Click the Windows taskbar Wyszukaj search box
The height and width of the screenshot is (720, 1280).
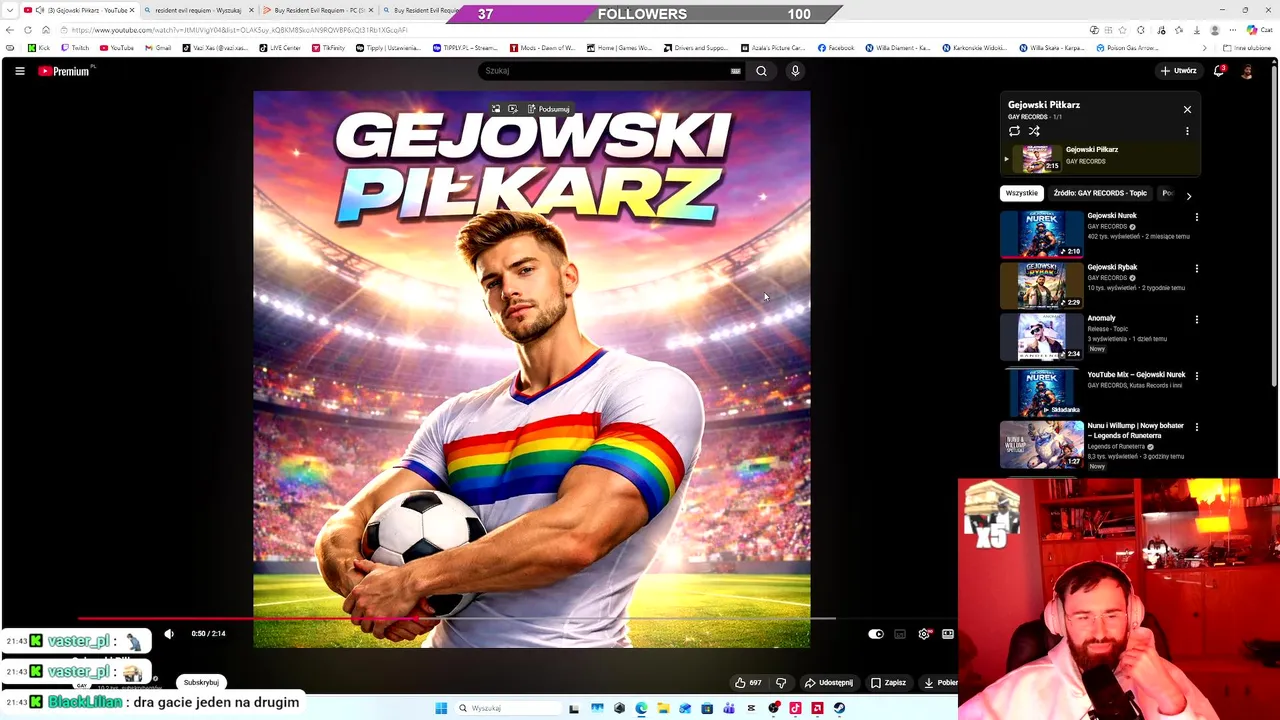coord(508,708)
